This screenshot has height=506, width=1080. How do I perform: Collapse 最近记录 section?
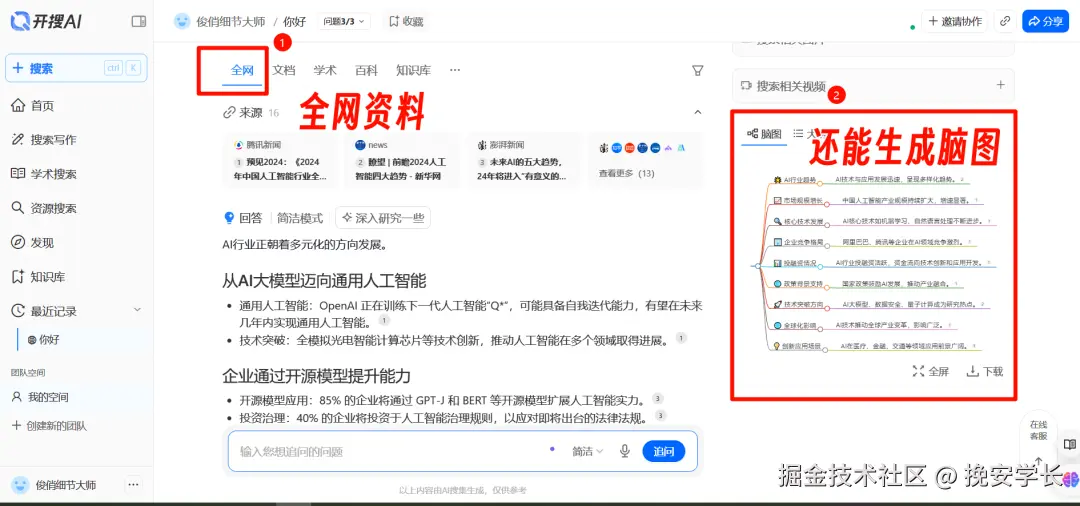(x=137, y=310)
